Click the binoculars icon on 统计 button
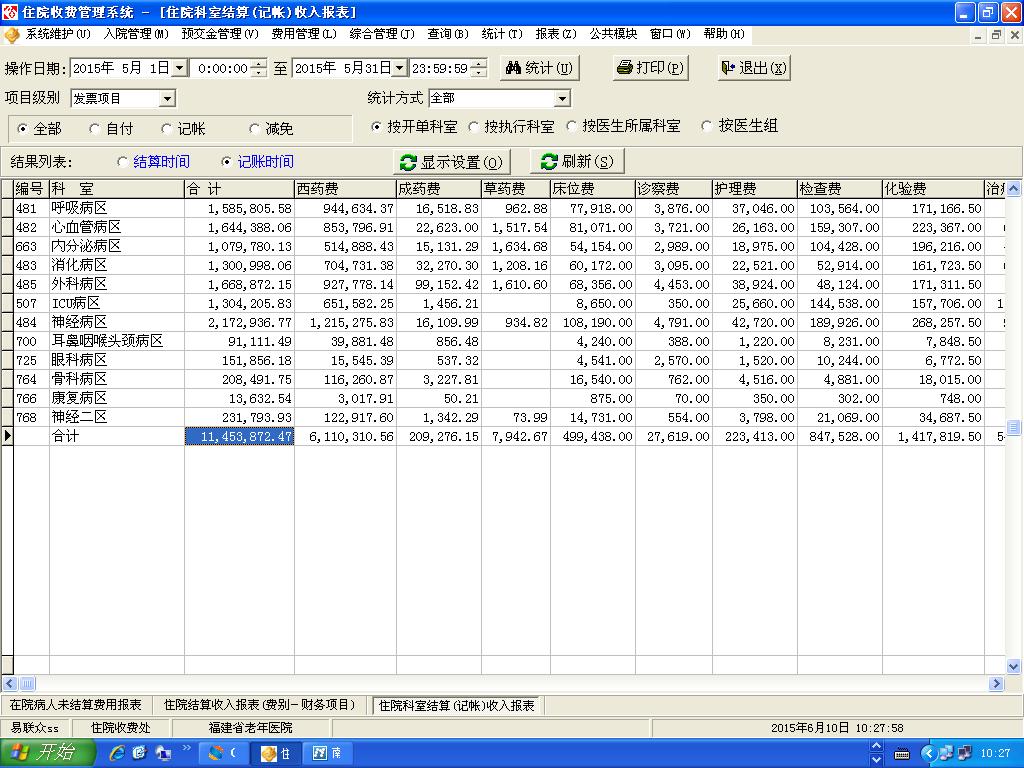 coord(513,67)
